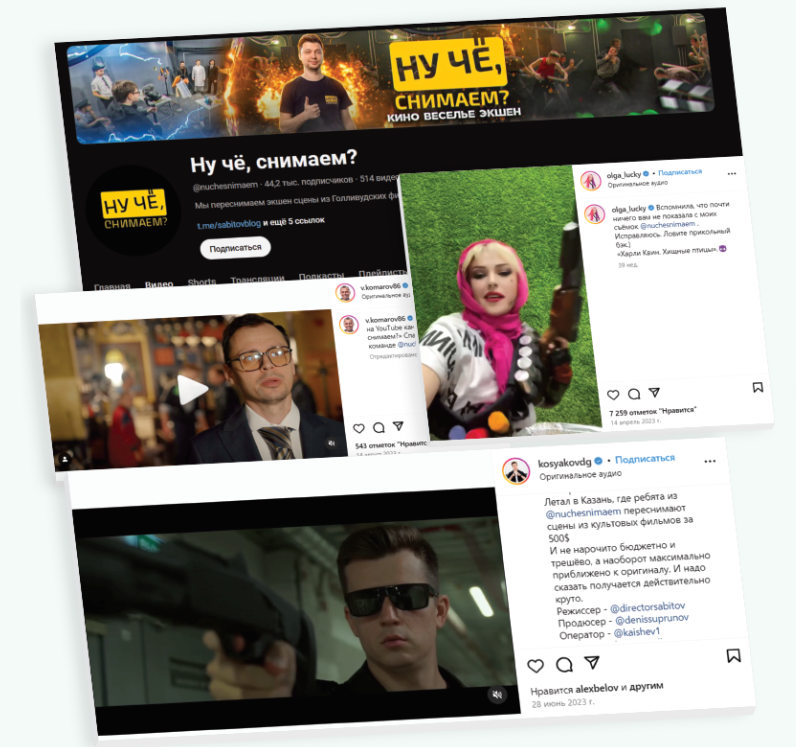Follow olga_lucky via Подписаться link

[x=680, y=172]
